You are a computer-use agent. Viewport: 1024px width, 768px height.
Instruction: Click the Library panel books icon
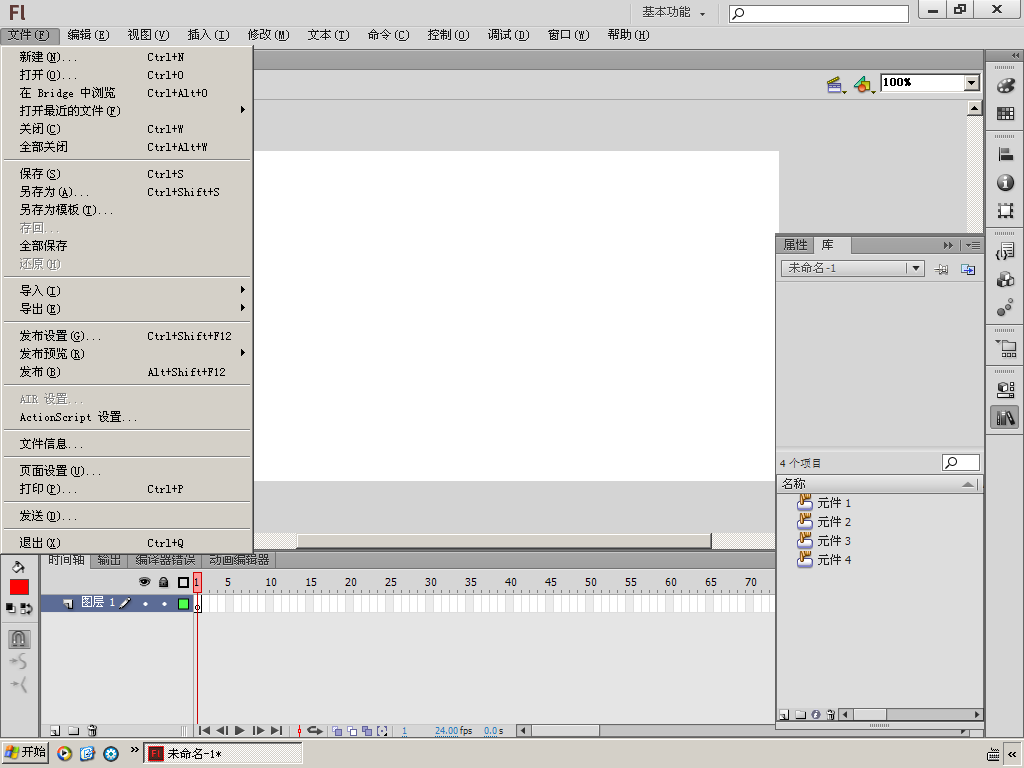tap(1005, 417)
